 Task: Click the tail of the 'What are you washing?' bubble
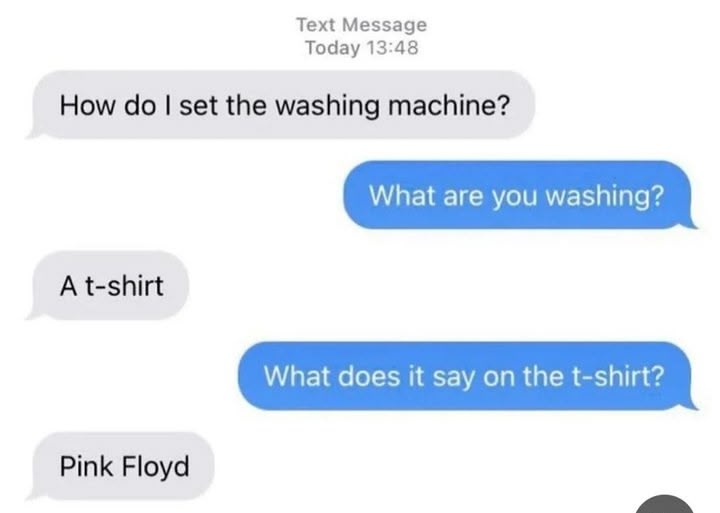pos(689,224)
